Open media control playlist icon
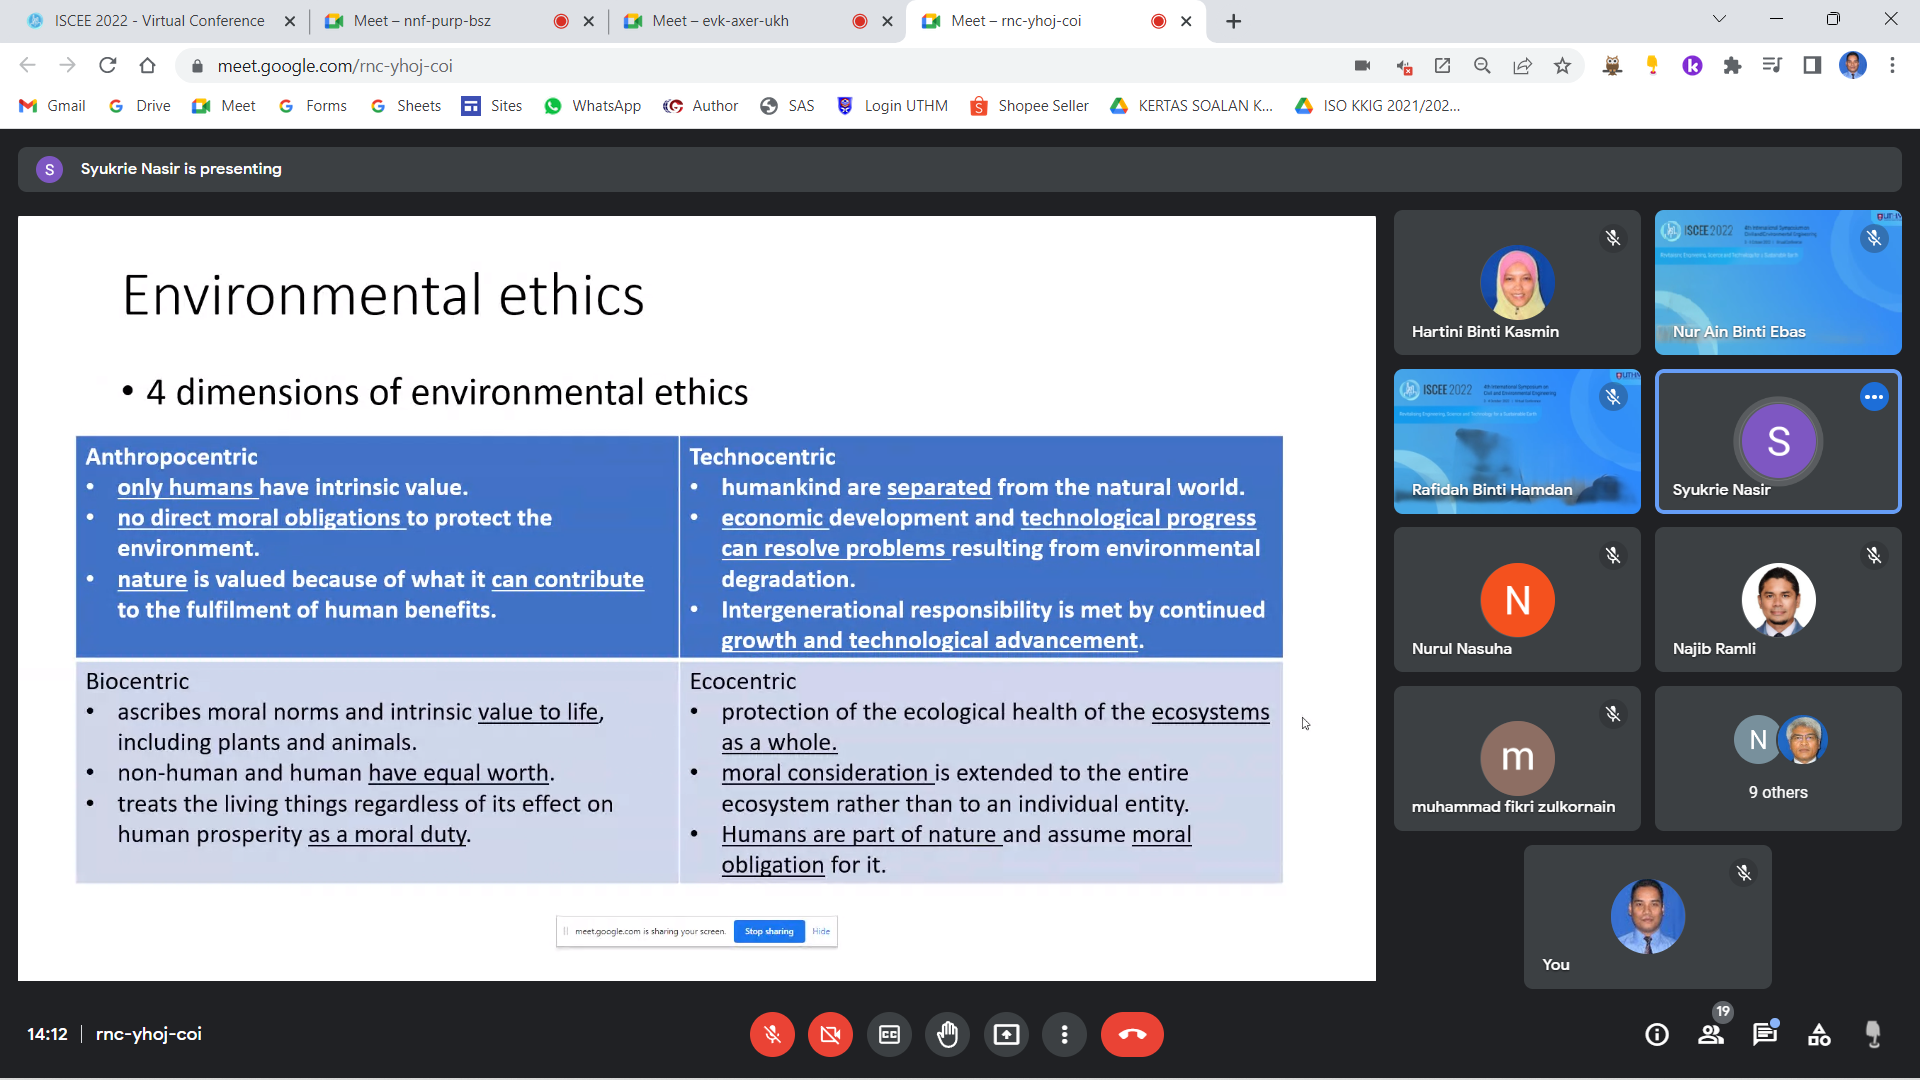The width and height of the screenshot is (1920, 1080). tap(1772, 65)
